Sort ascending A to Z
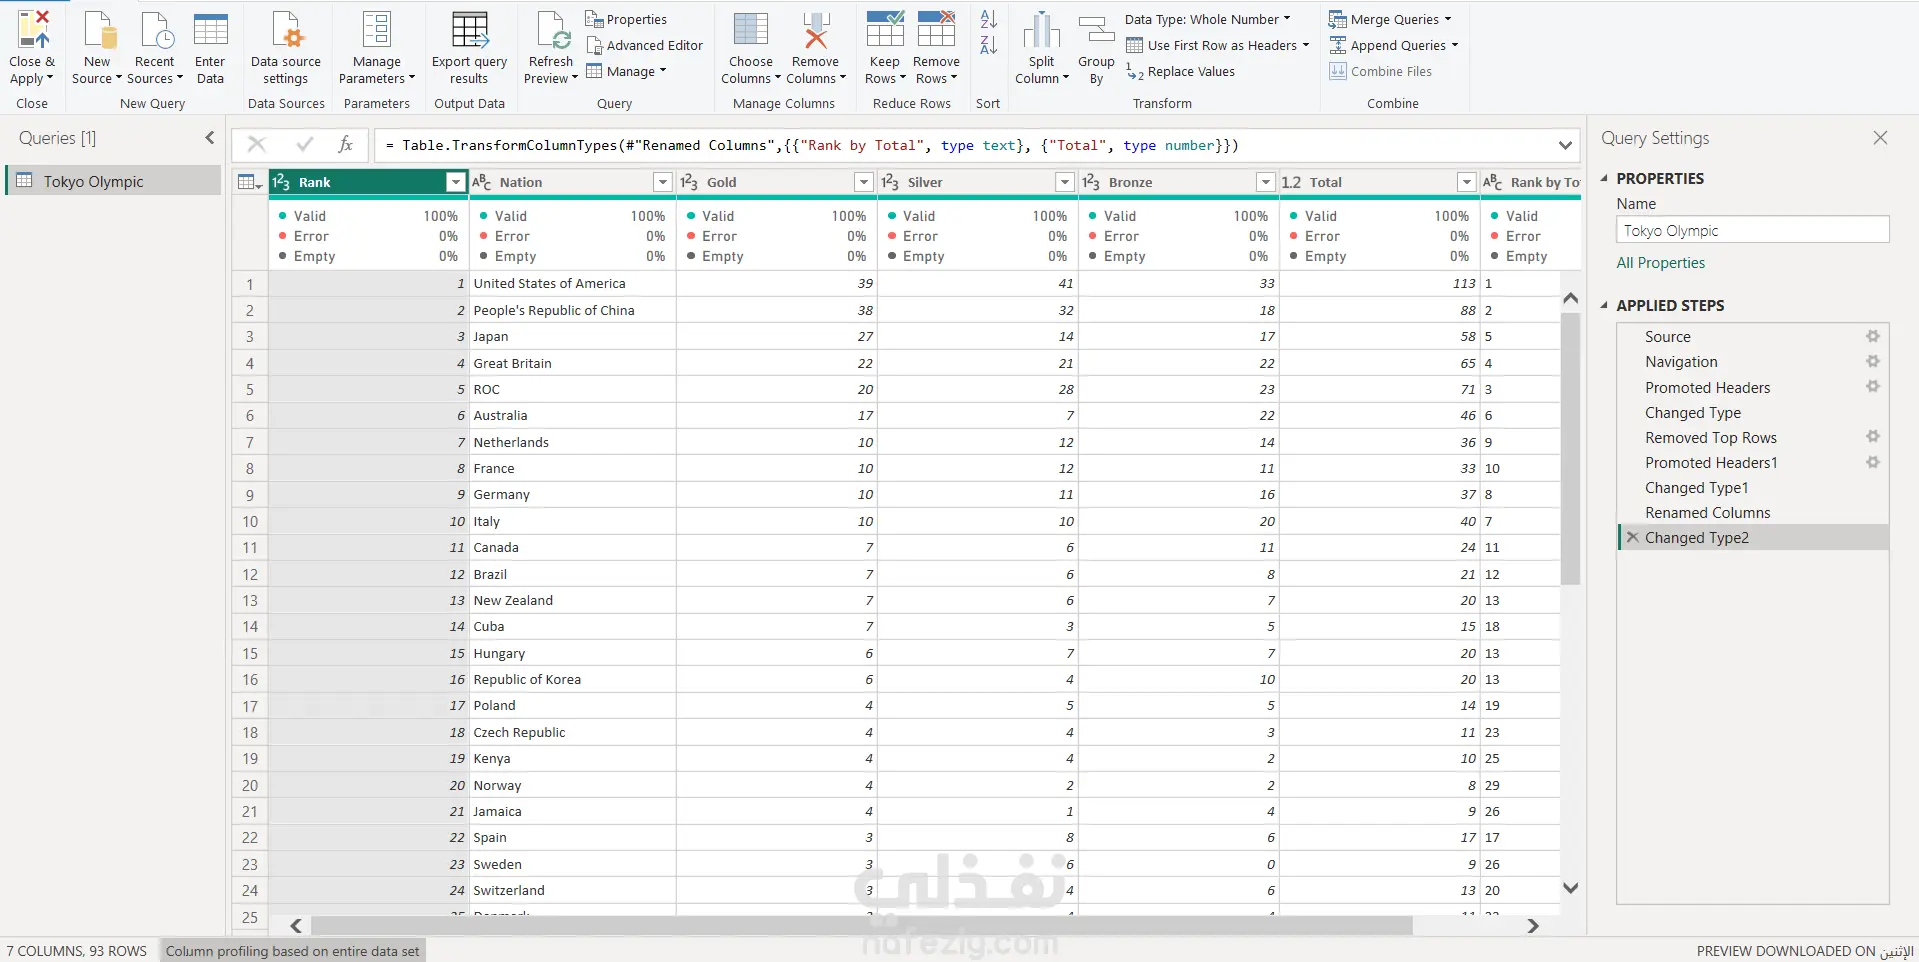The image size is (1919, 962). point(988,19)
